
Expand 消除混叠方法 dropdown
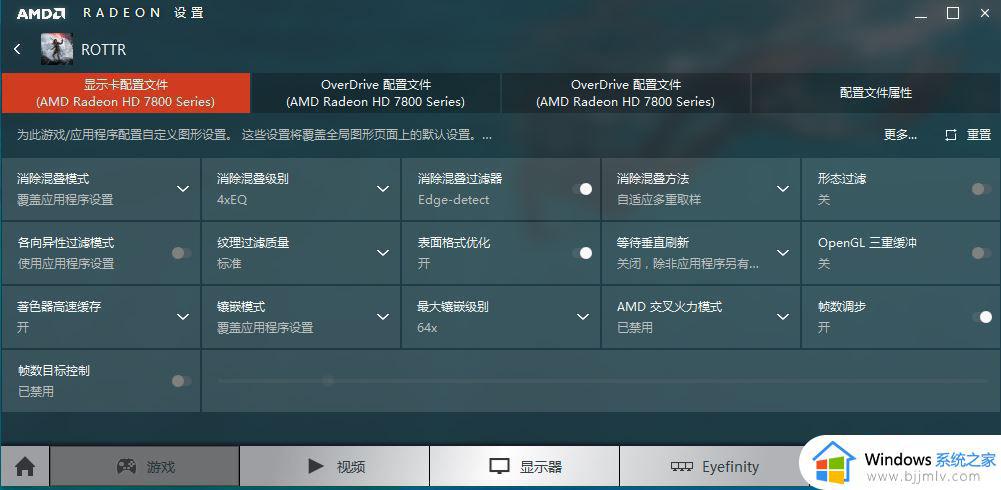(783, 189)
